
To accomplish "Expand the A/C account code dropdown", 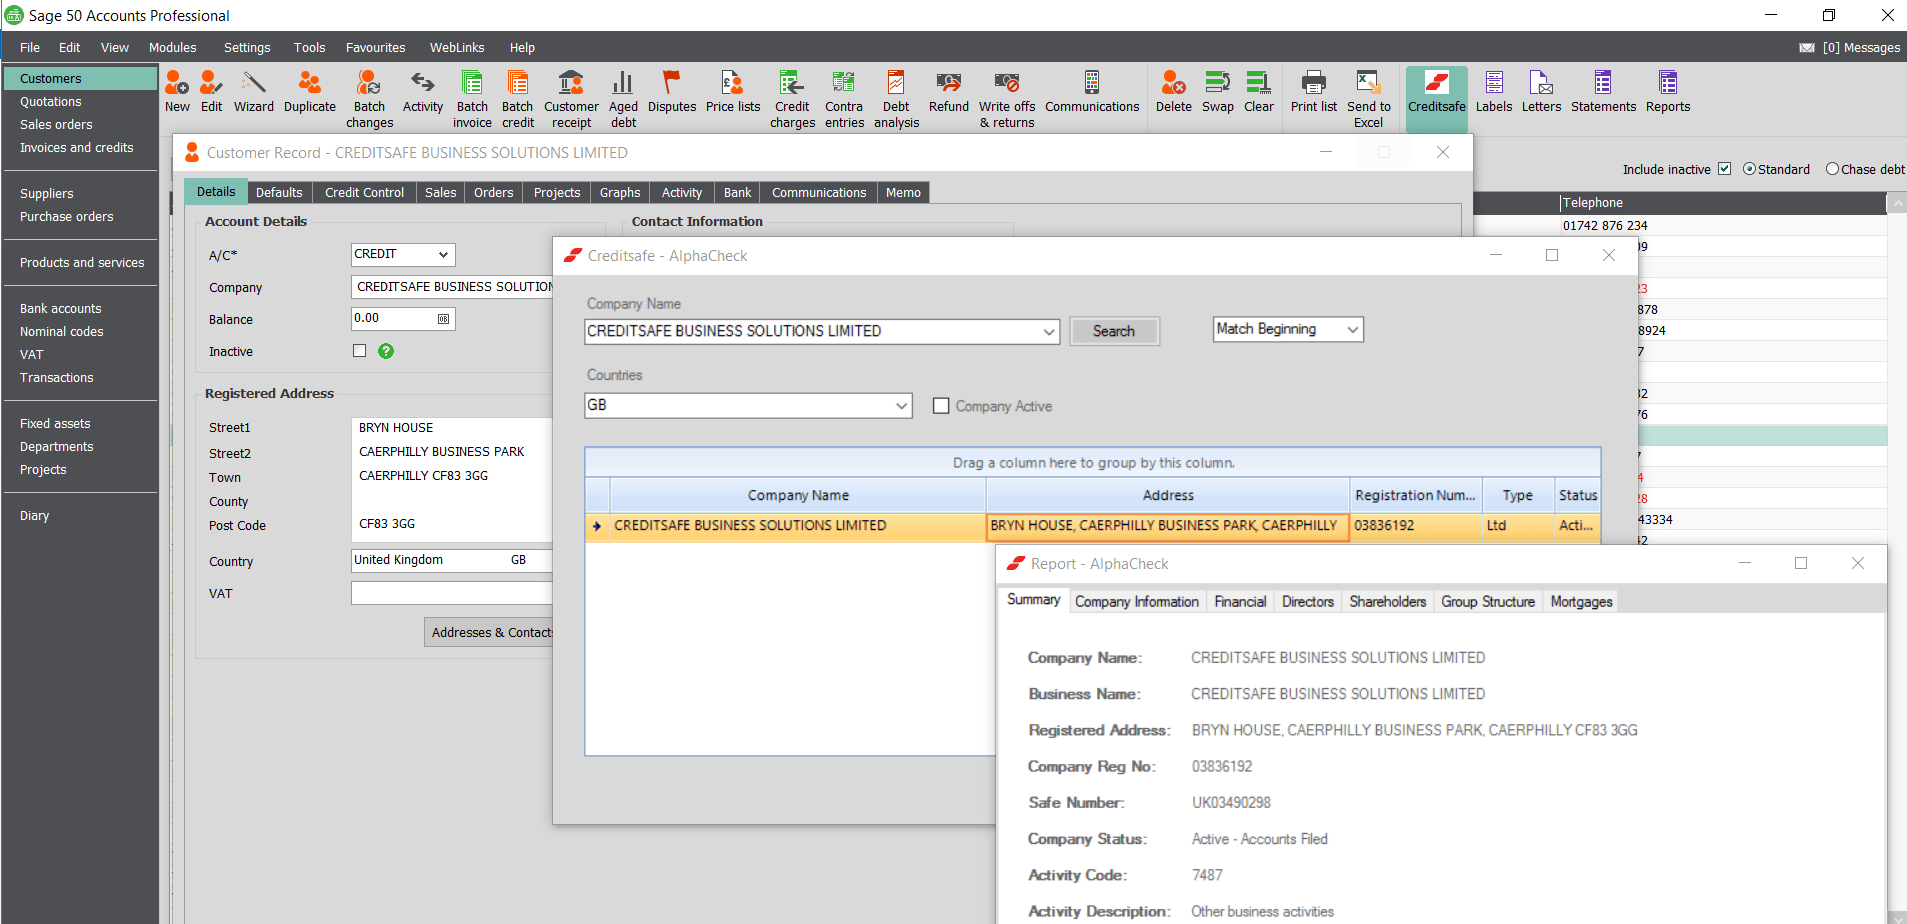I will [443, 255].
